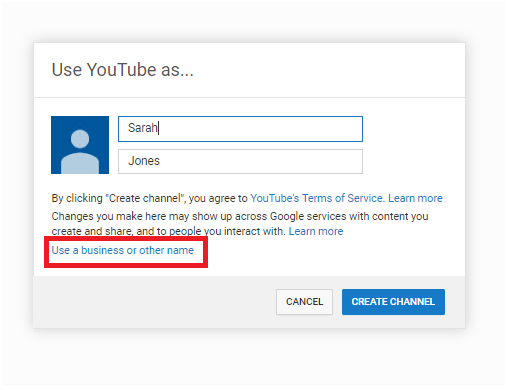Viewport: 507px width, 390px height.
Task: Open YouTube's Terms of Service link
Action: point(316,198)
